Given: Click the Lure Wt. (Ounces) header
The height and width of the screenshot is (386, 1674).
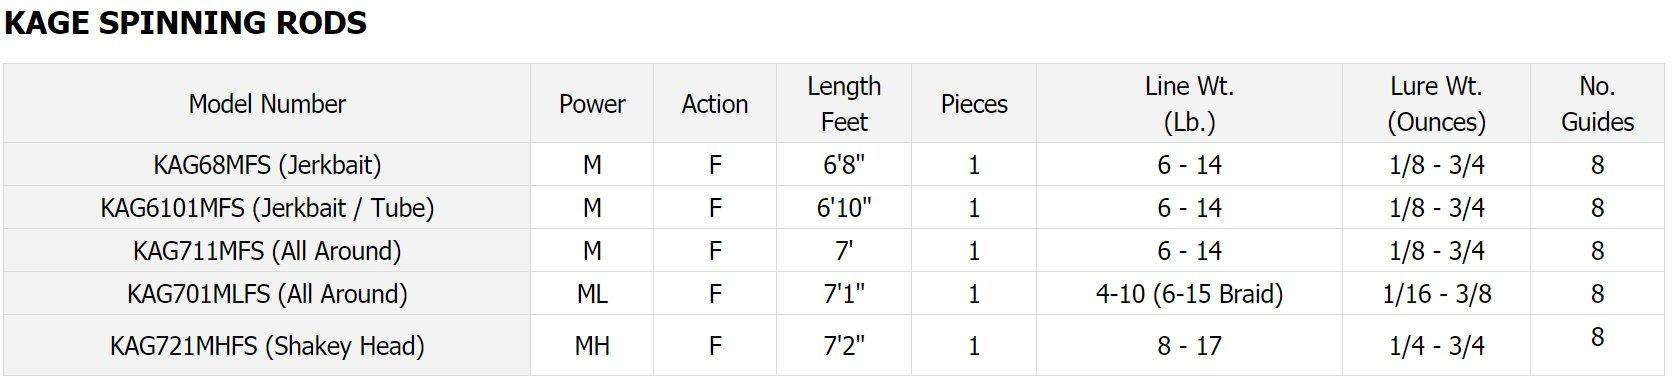Looking at the screenshot, I should [1436, 104].
